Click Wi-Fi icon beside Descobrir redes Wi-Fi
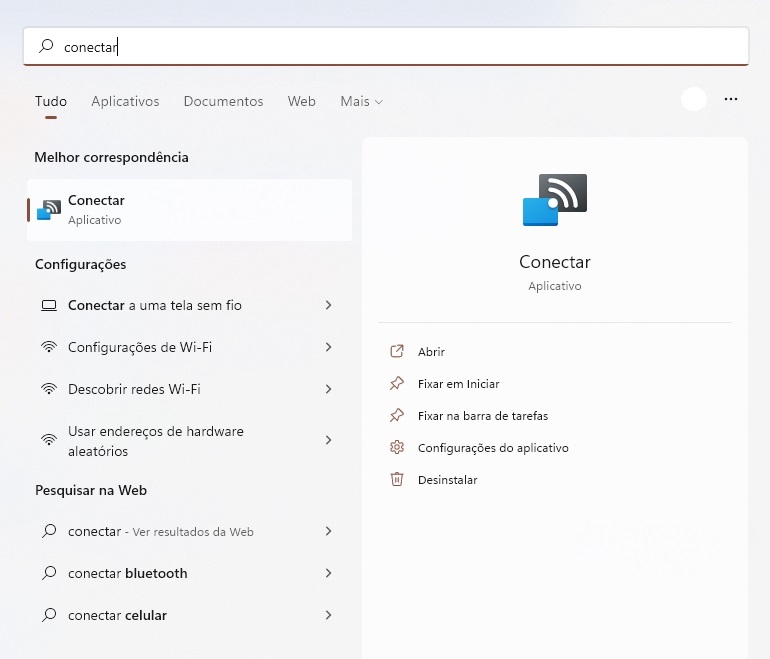The height and width of the screenshot is (659, 770). pos(49,389)
